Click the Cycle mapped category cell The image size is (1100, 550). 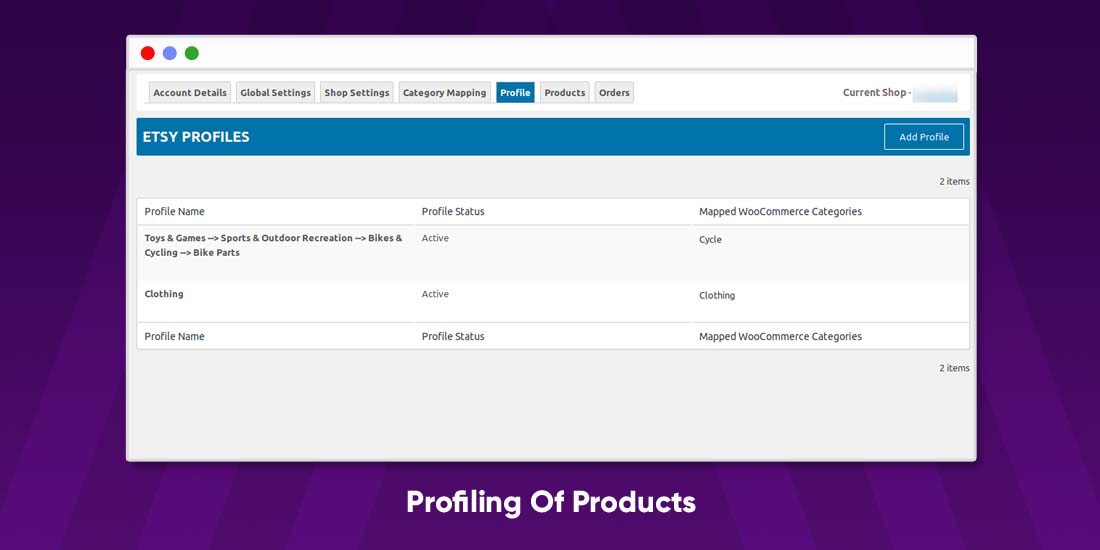710,239
